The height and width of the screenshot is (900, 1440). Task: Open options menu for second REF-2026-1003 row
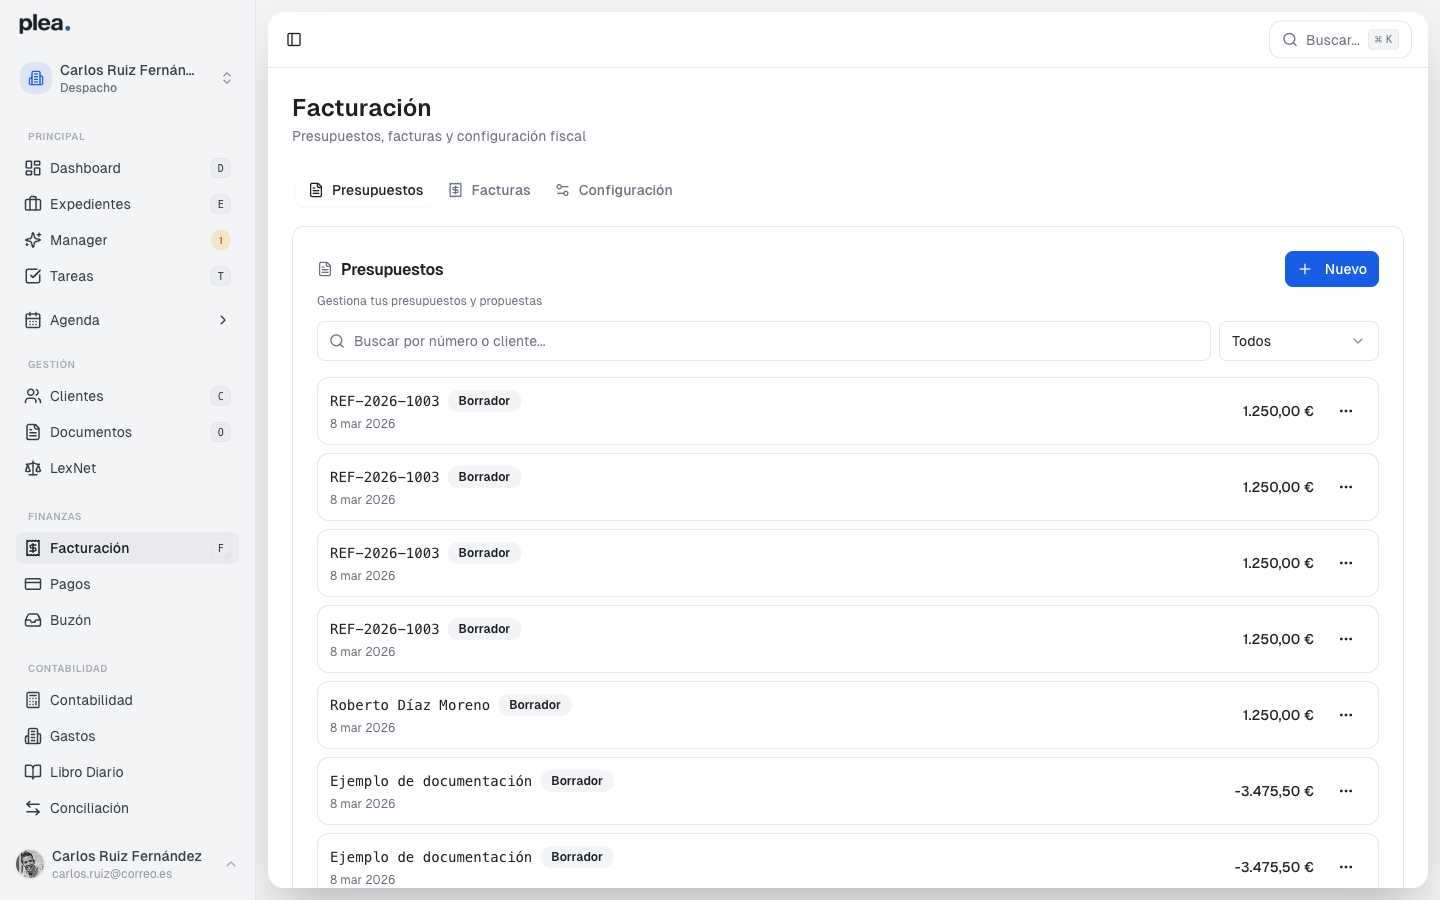point(1346,487)
